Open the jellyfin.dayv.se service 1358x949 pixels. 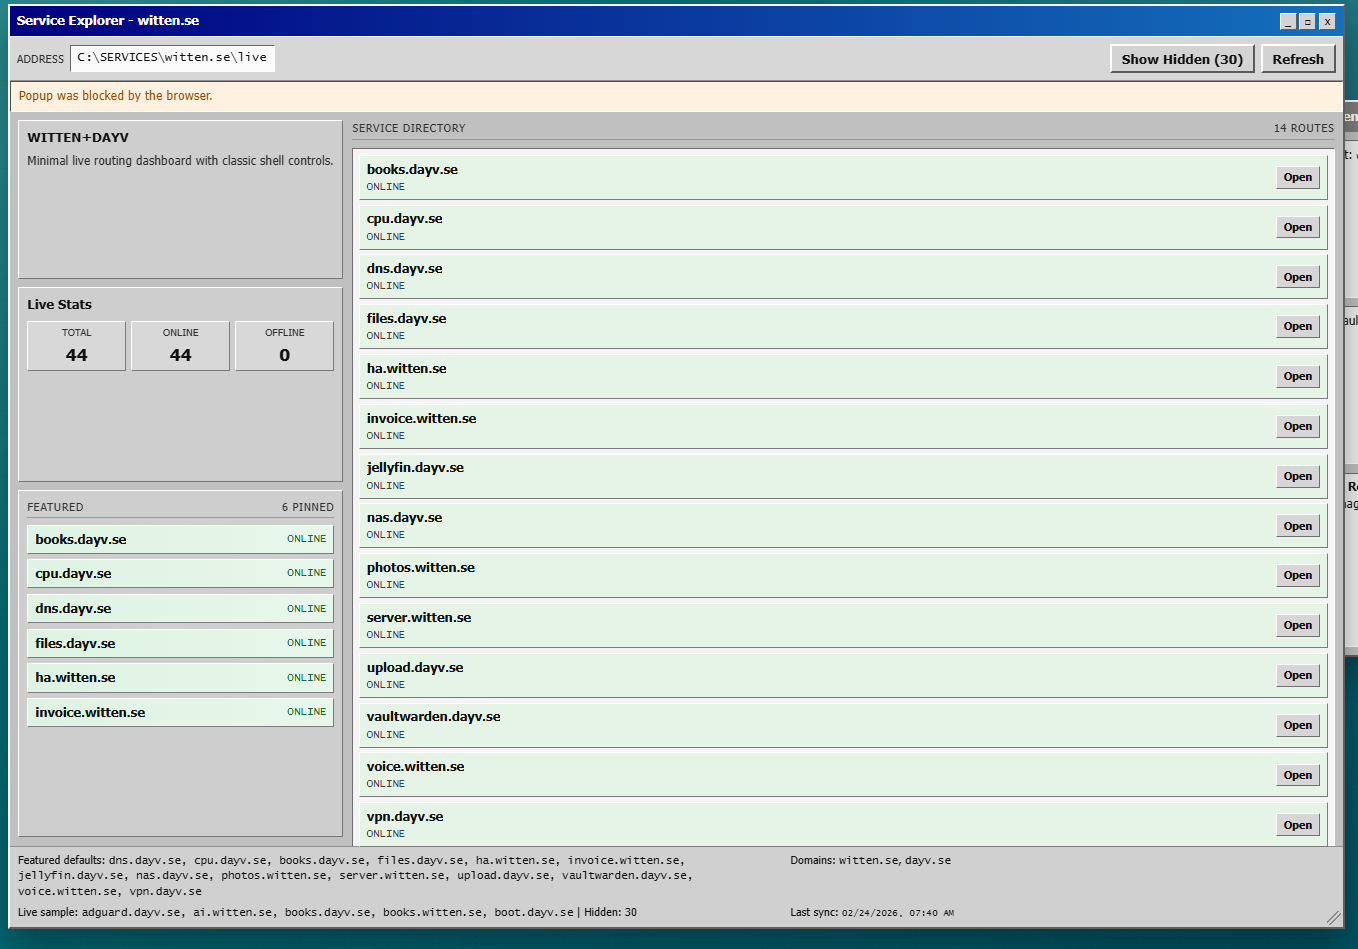point(1297,476)
